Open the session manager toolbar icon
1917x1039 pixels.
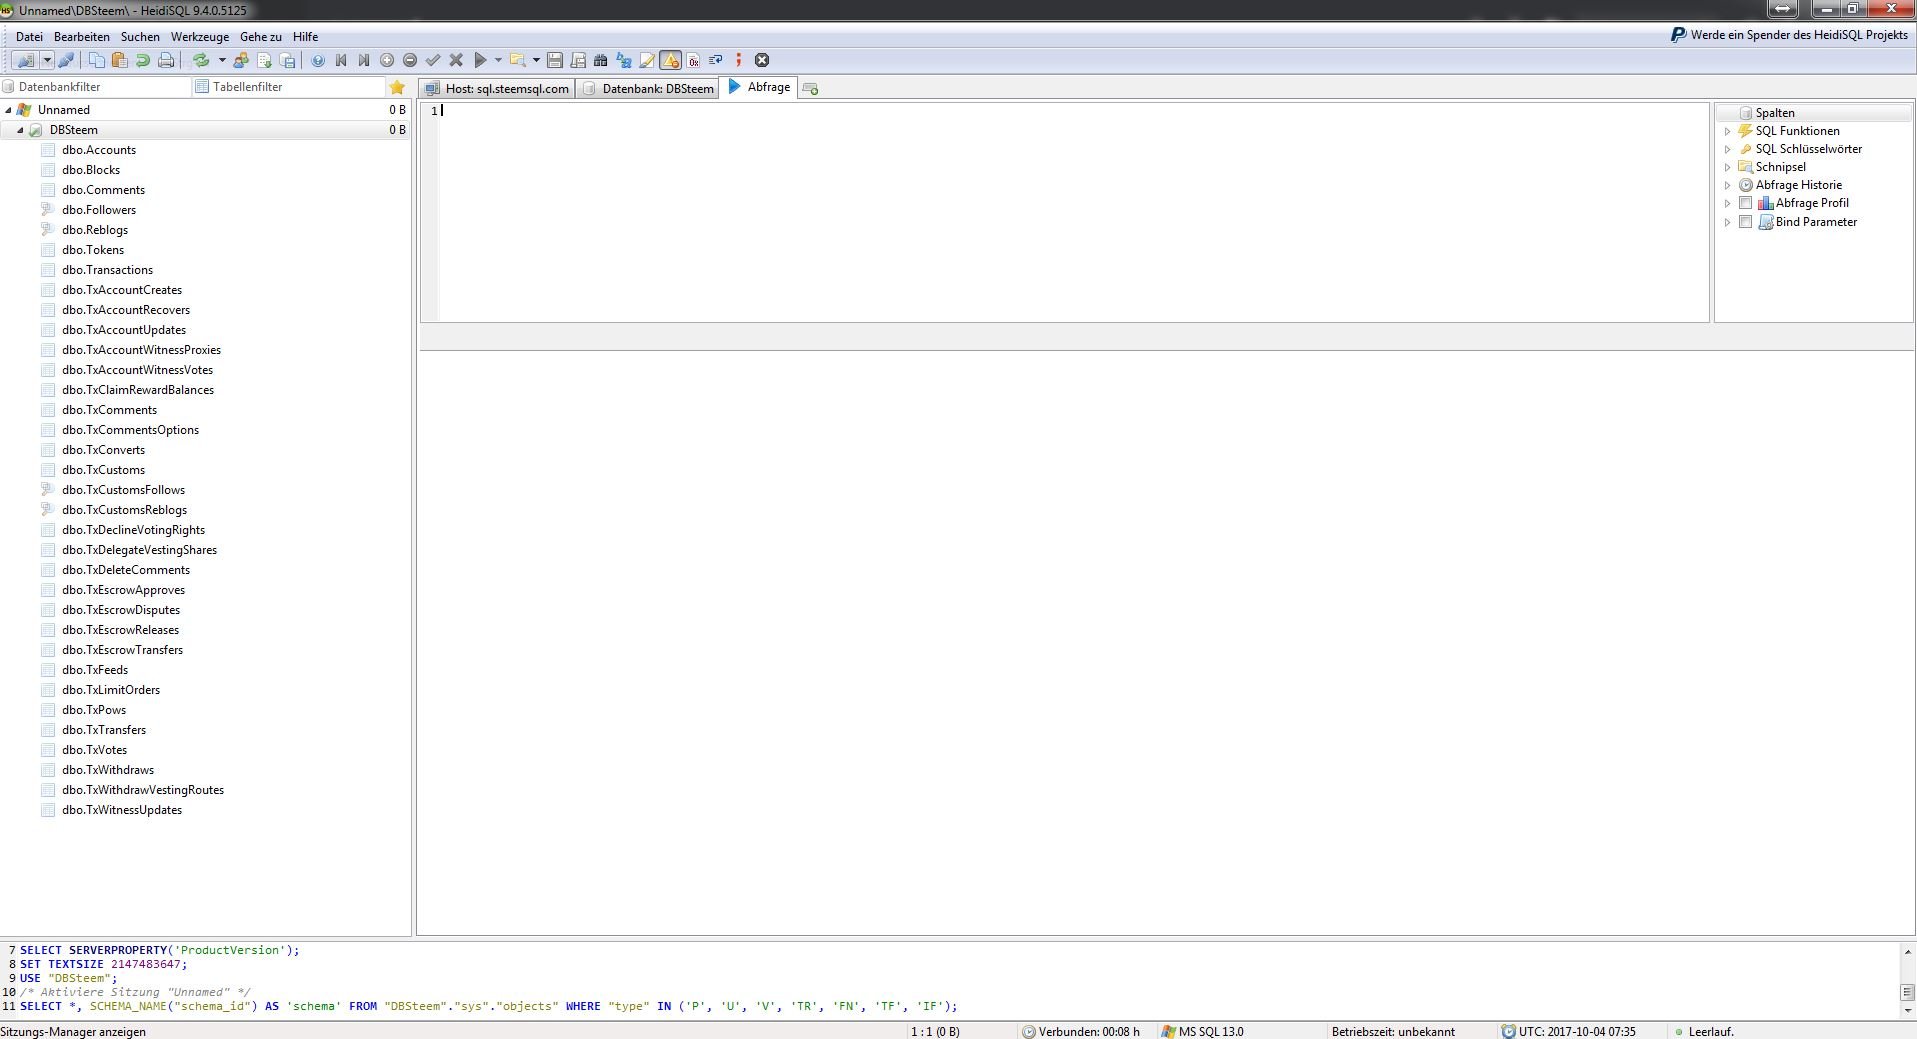[x=25, y=60]
